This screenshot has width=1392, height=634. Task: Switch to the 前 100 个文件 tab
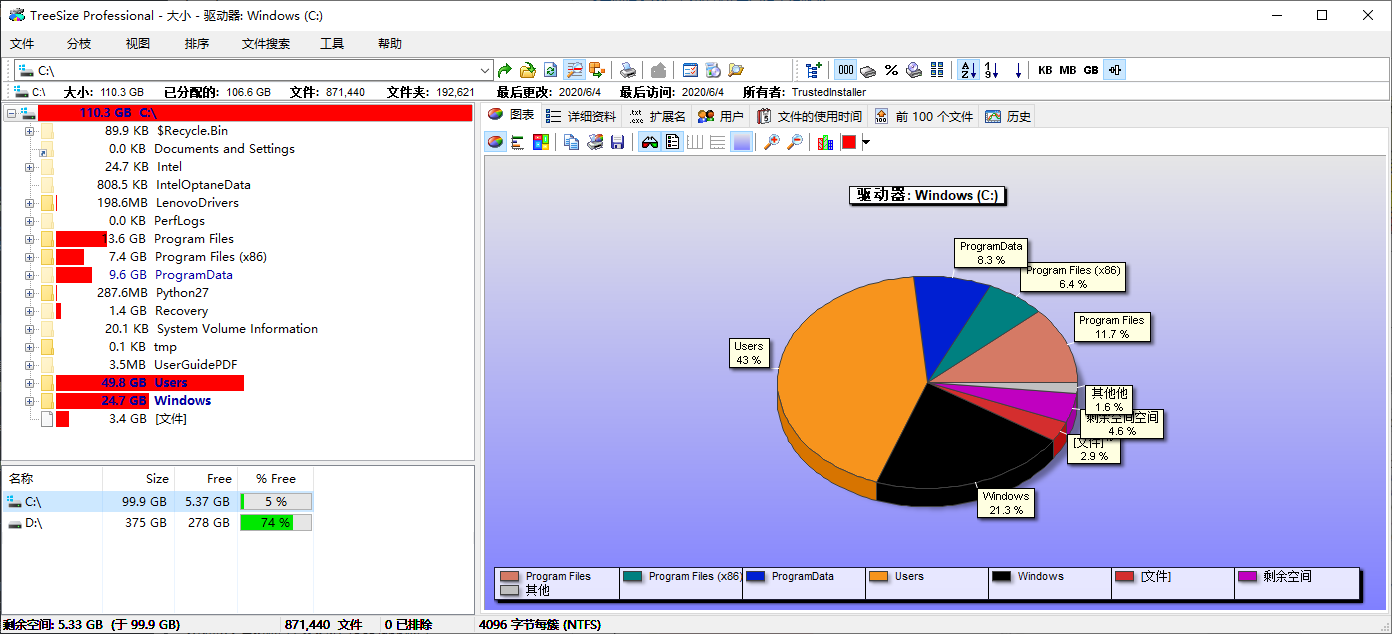coord(923,117)
